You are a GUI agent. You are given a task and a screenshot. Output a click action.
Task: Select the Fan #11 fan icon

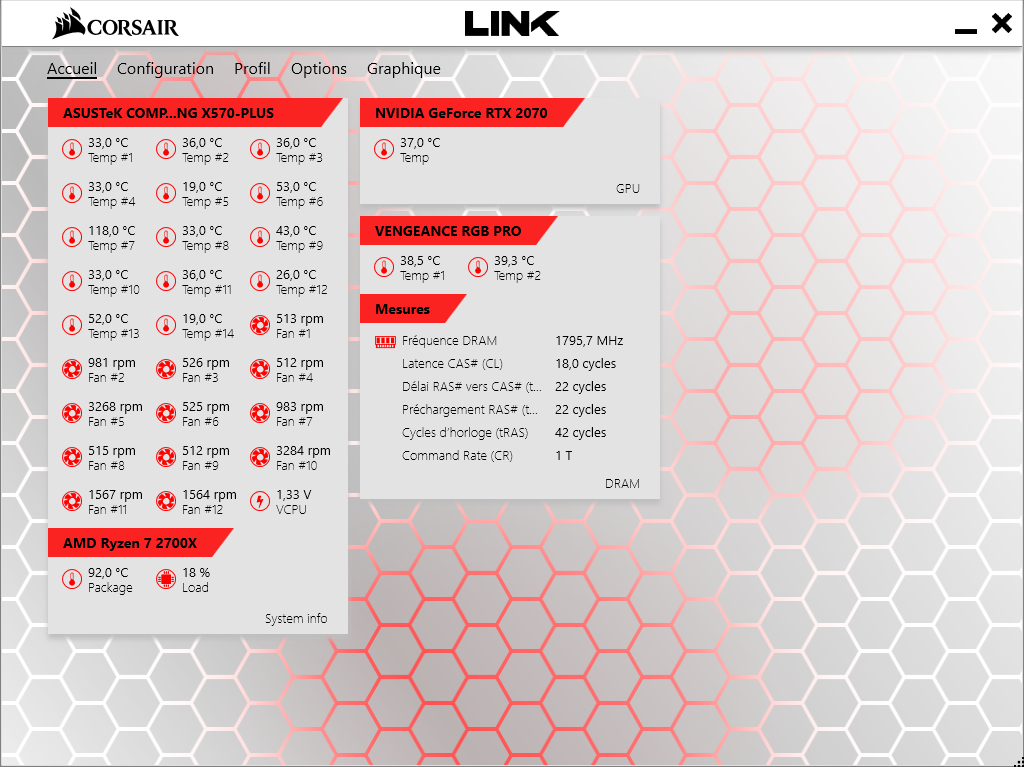(x=72, y=501)
